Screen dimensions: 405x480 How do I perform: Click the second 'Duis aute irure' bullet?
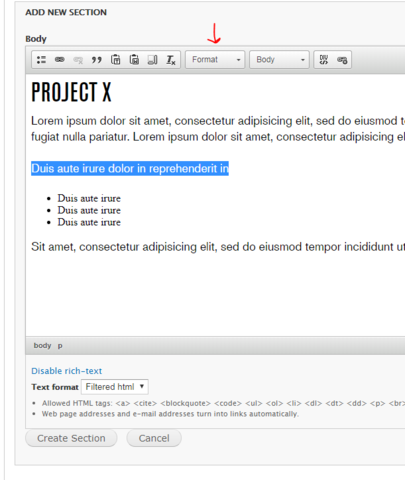tap(89, 210)
